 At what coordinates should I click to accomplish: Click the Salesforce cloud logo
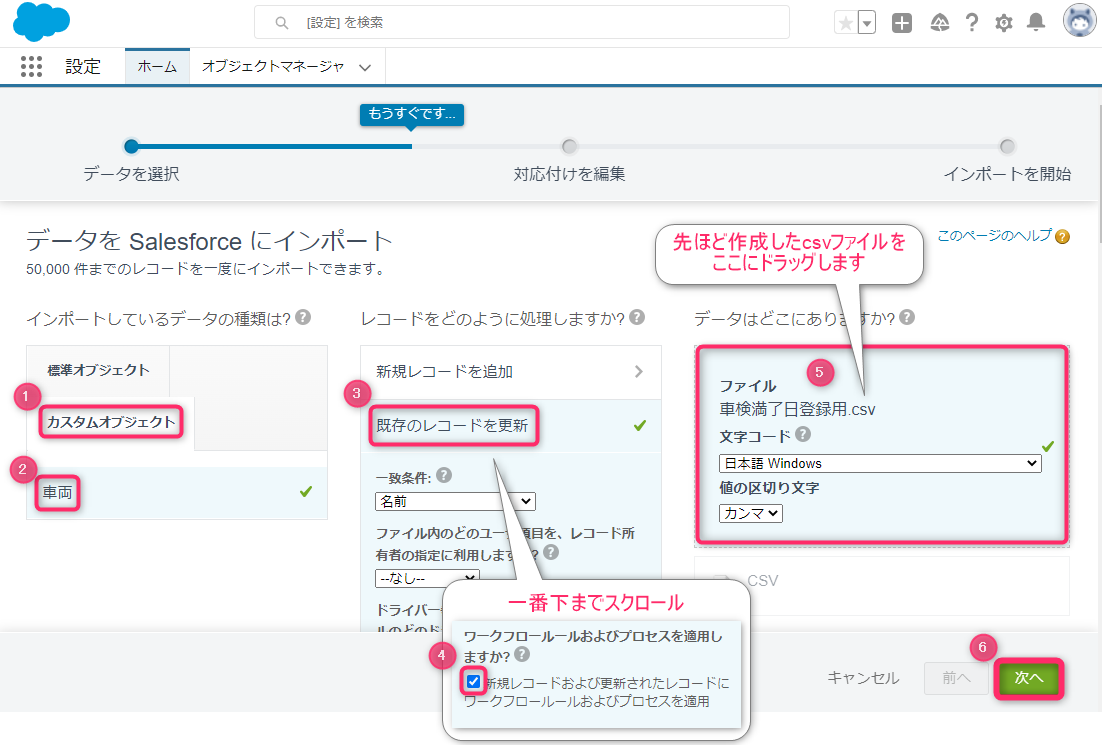[x=41, y=22]
